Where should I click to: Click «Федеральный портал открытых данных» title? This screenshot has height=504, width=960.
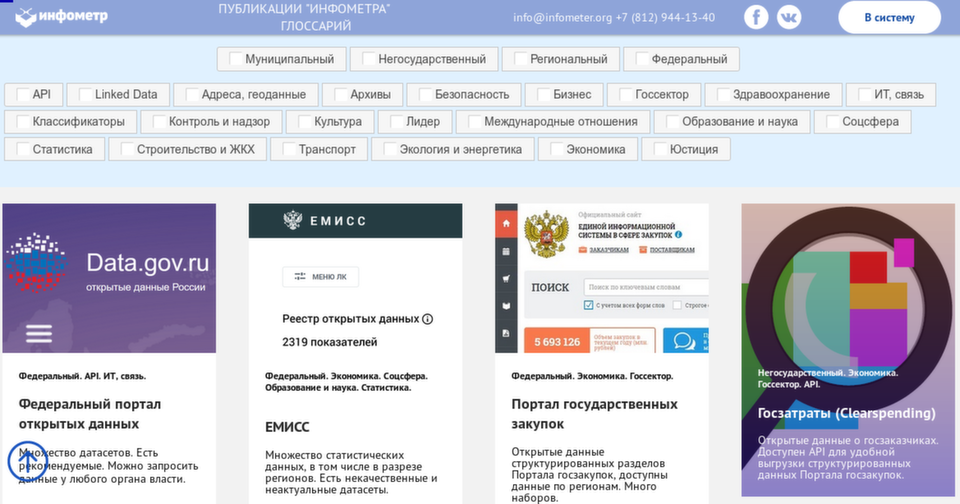point(90,414)
